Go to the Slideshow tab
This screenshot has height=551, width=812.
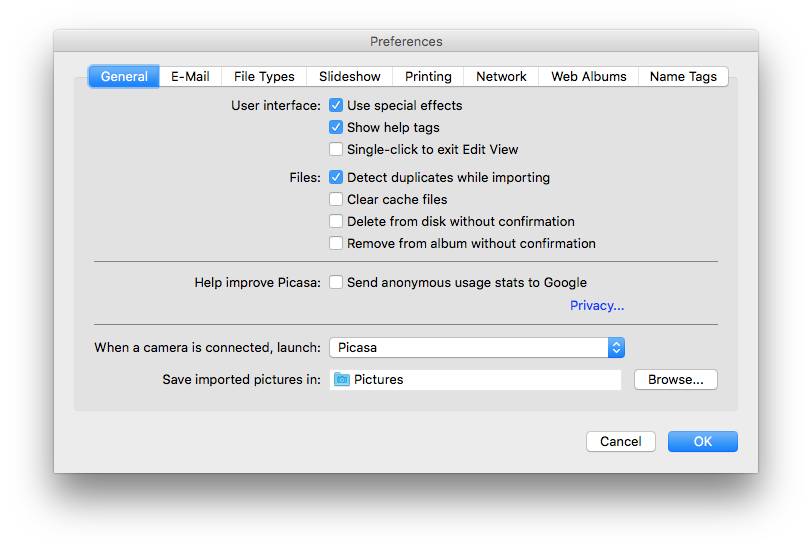[350, 77]
